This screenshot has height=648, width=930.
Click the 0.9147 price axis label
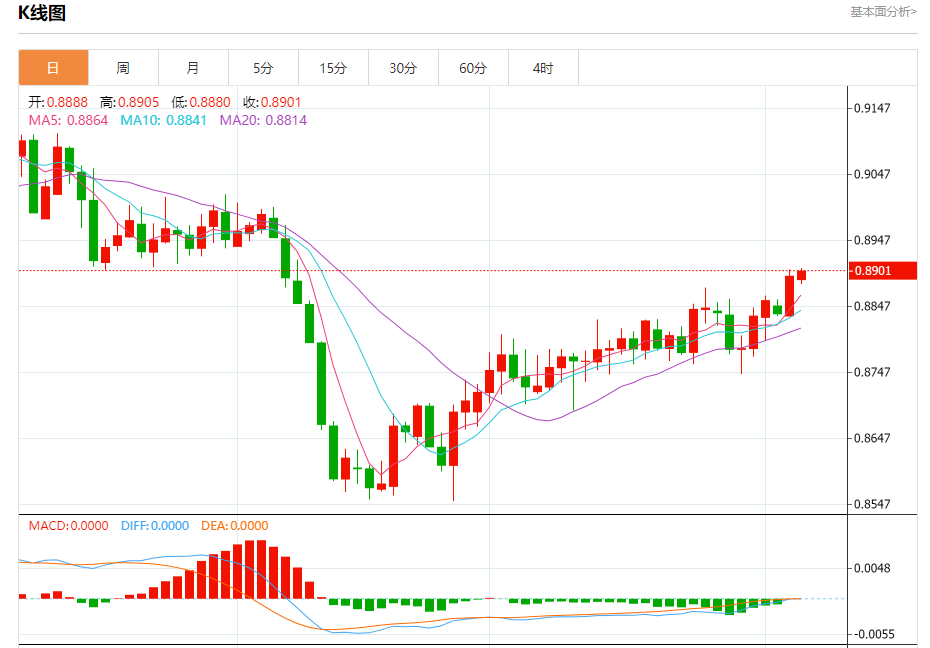(872, 108)
